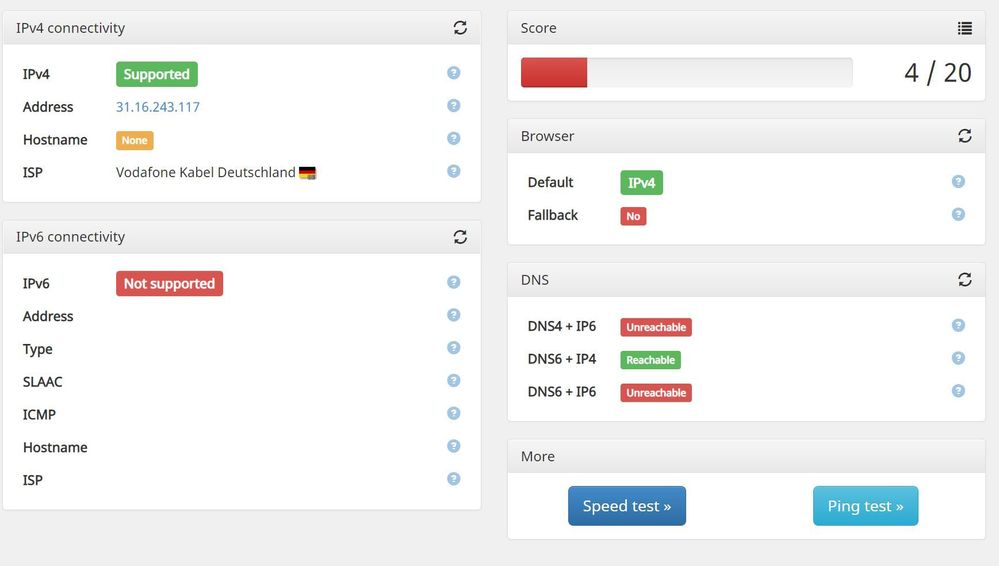Refresh the Browser panel
This screenshot has width=999, height=566.
[x=965, y=136]
